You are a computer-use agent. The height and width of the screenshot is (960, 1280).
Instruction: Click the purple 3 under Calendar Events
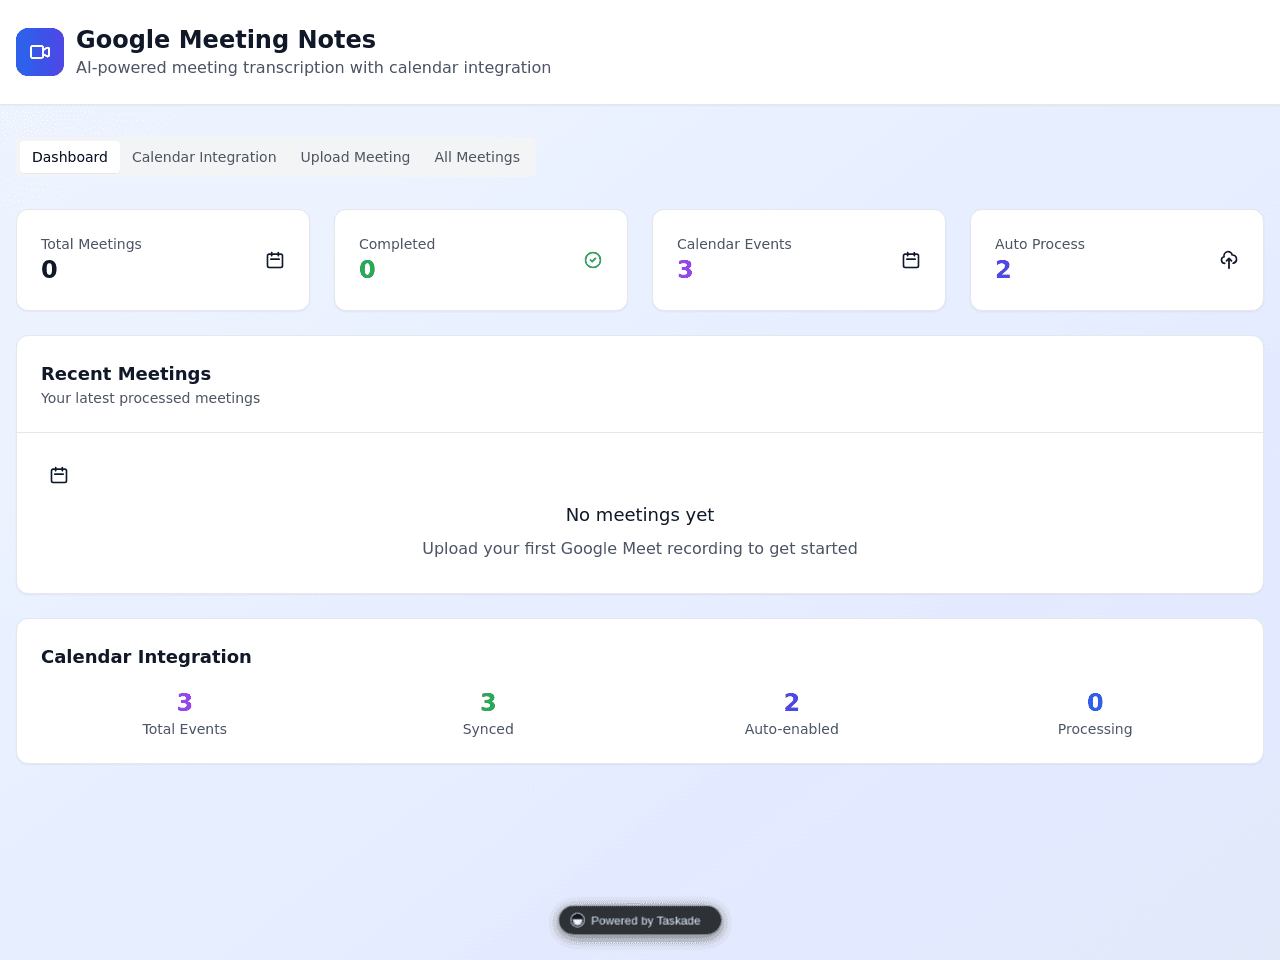(685, 269)
